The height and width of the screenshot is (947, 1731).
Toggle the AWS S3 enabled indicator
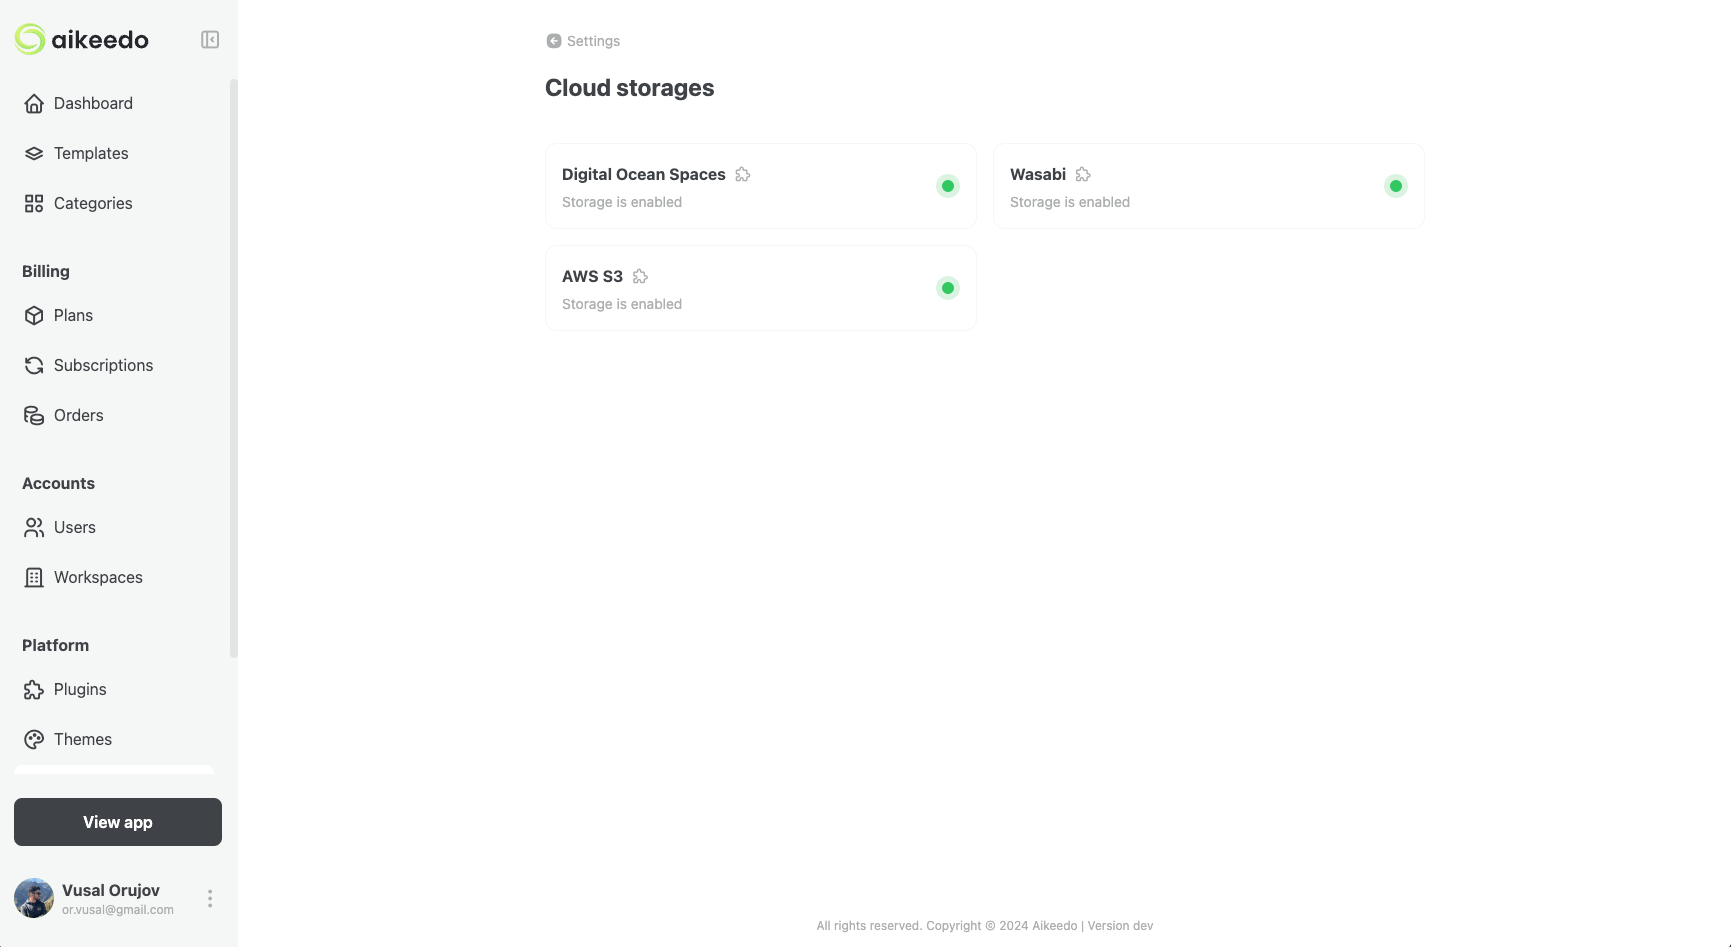[x=947, y=288]
